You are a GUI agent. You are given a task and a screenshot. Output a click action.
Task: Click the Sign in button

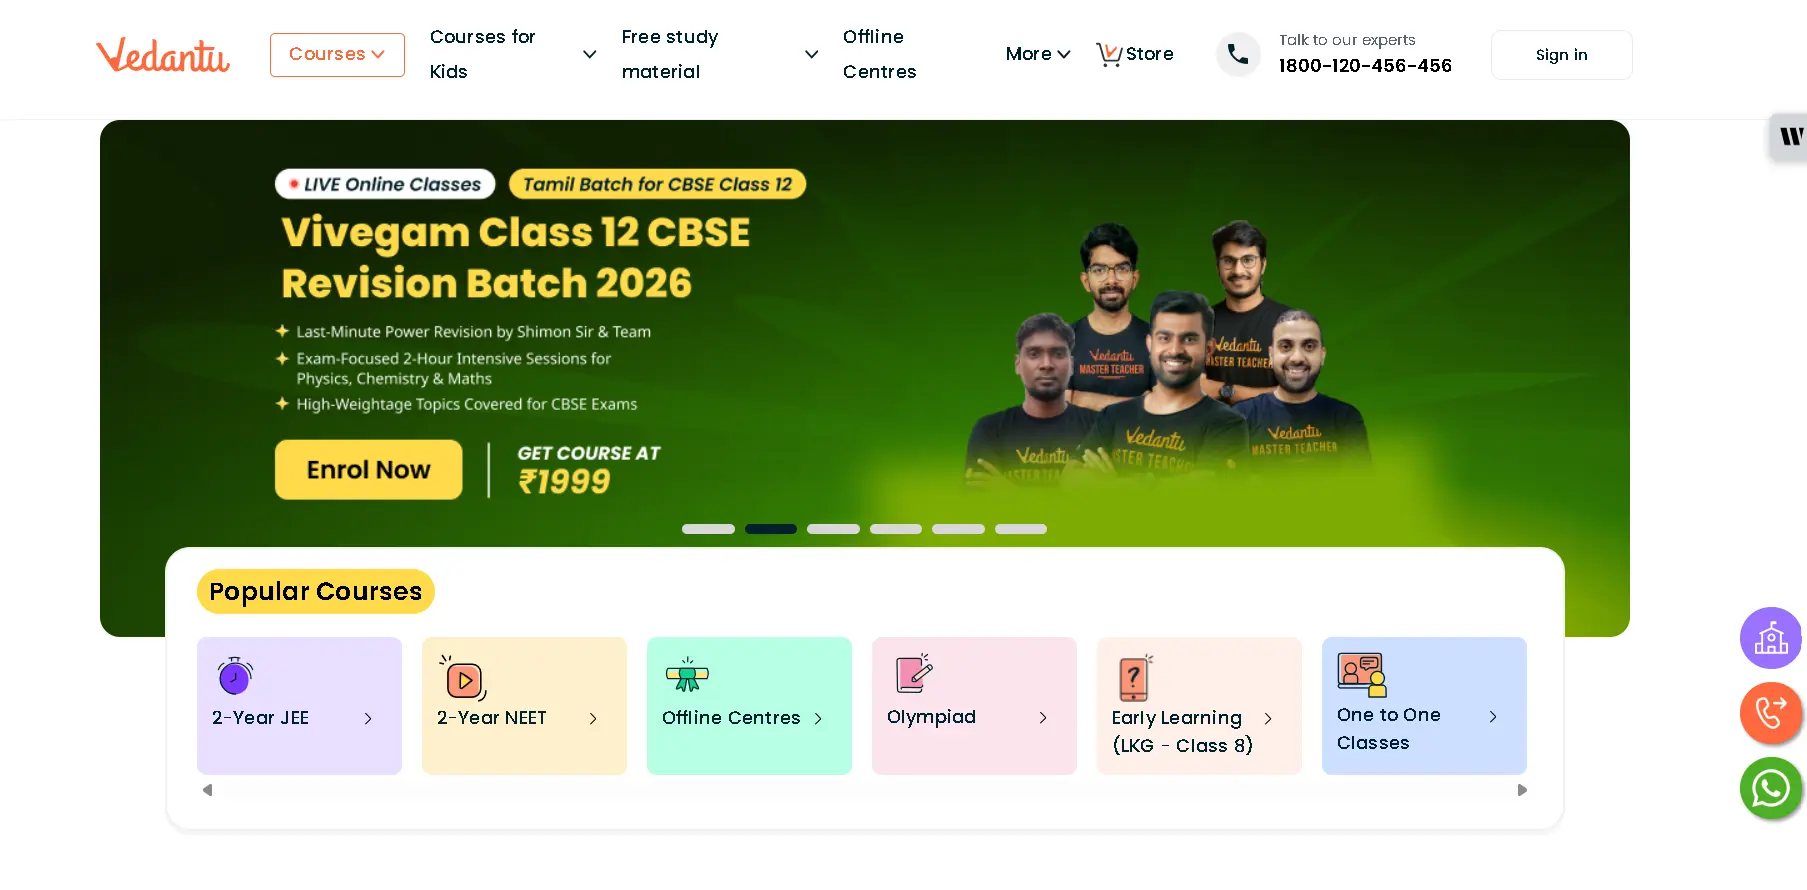coord(1561,55)
